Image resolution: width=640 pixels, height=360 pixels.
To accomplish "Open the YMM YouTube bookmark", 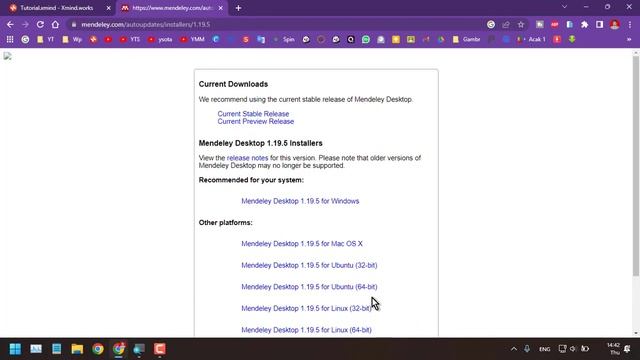I will tap(192, 40).
